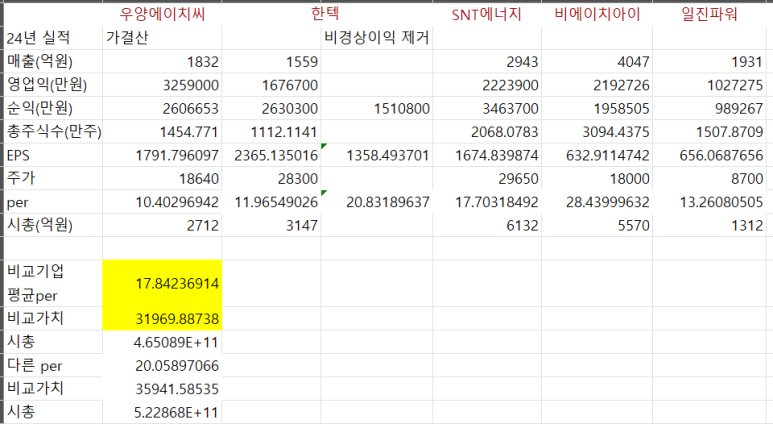Screen dimensions: 773x424
Task: Click EPS cell 2365.135016
Action: [x=271, y=155]
